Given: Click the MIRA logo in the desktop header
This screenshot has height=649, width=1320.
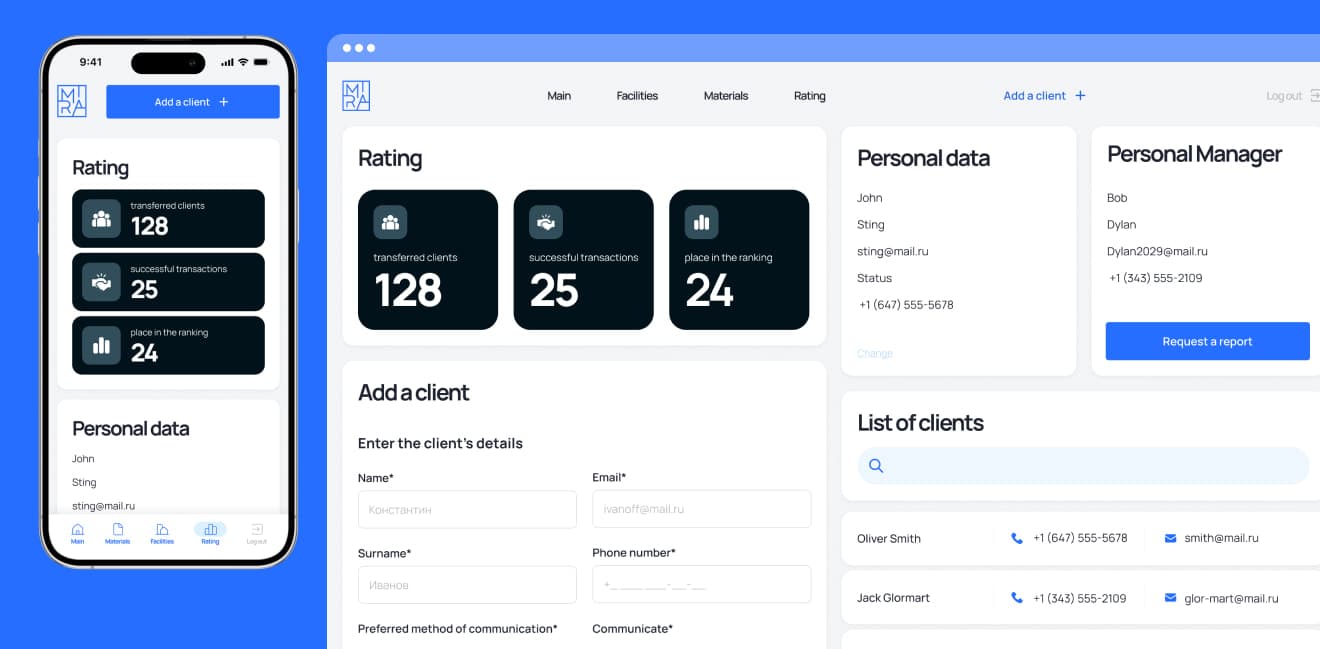Looking at the screenshot, I should pyautogui.click(x=356, y=96).
